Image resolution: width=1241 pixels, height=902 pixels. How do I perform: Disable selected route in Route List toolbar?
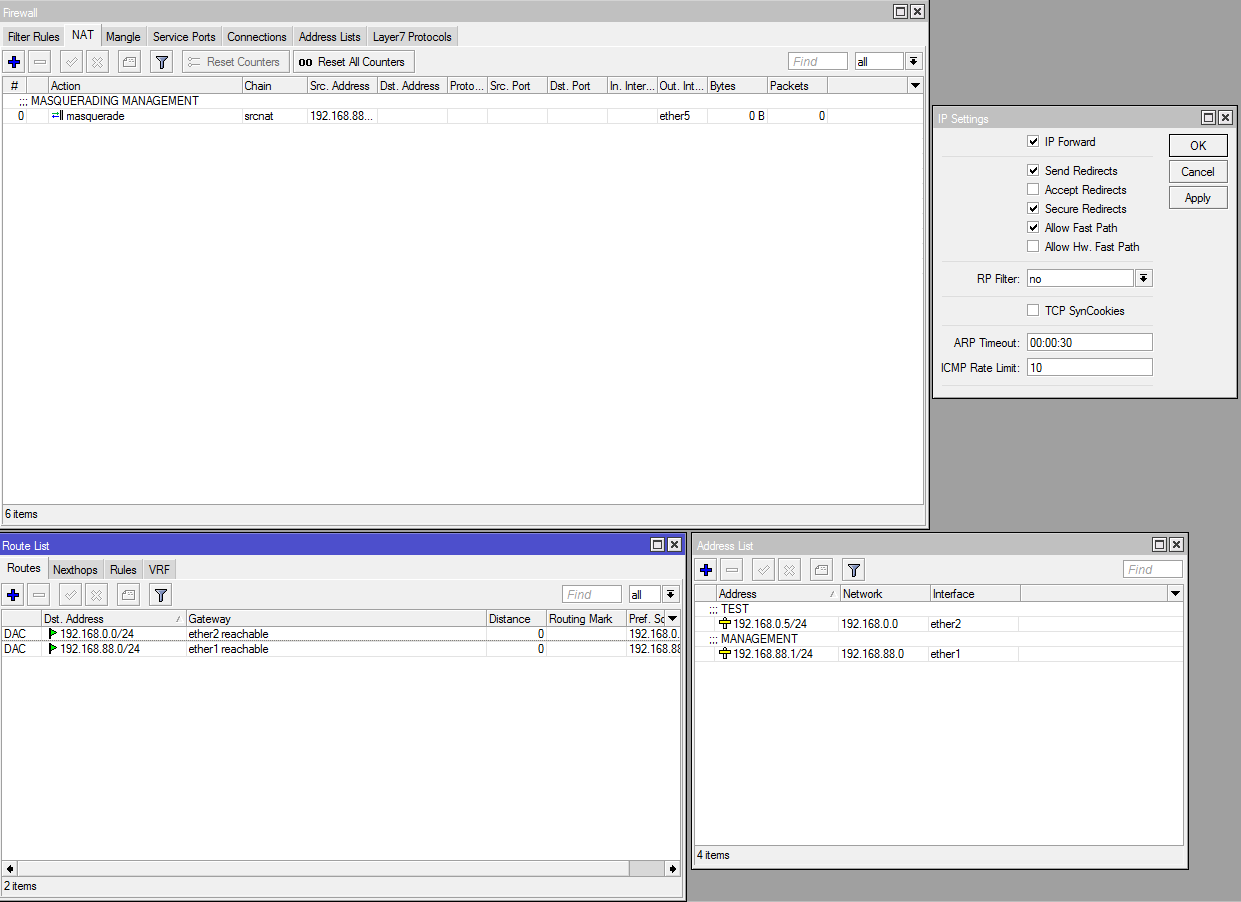(x=97, y=595)
